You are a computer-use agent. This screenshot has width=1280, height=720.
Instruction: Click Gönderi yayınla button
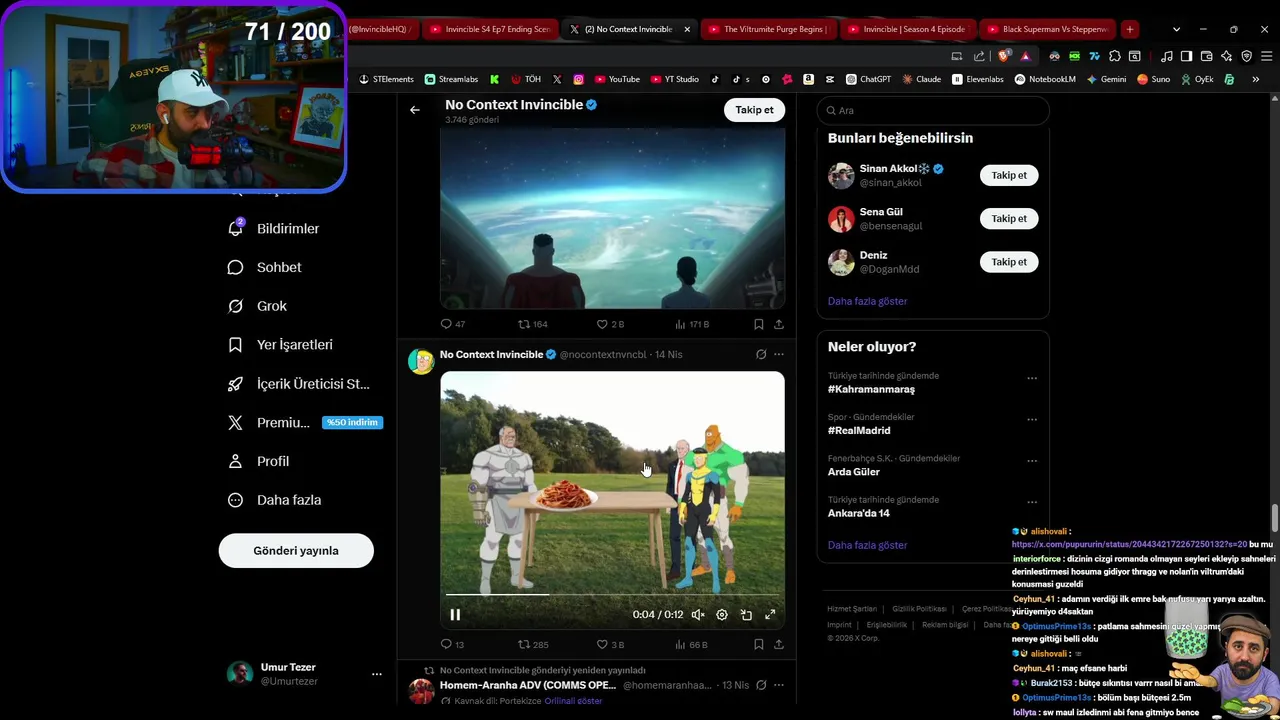[296, 551]
